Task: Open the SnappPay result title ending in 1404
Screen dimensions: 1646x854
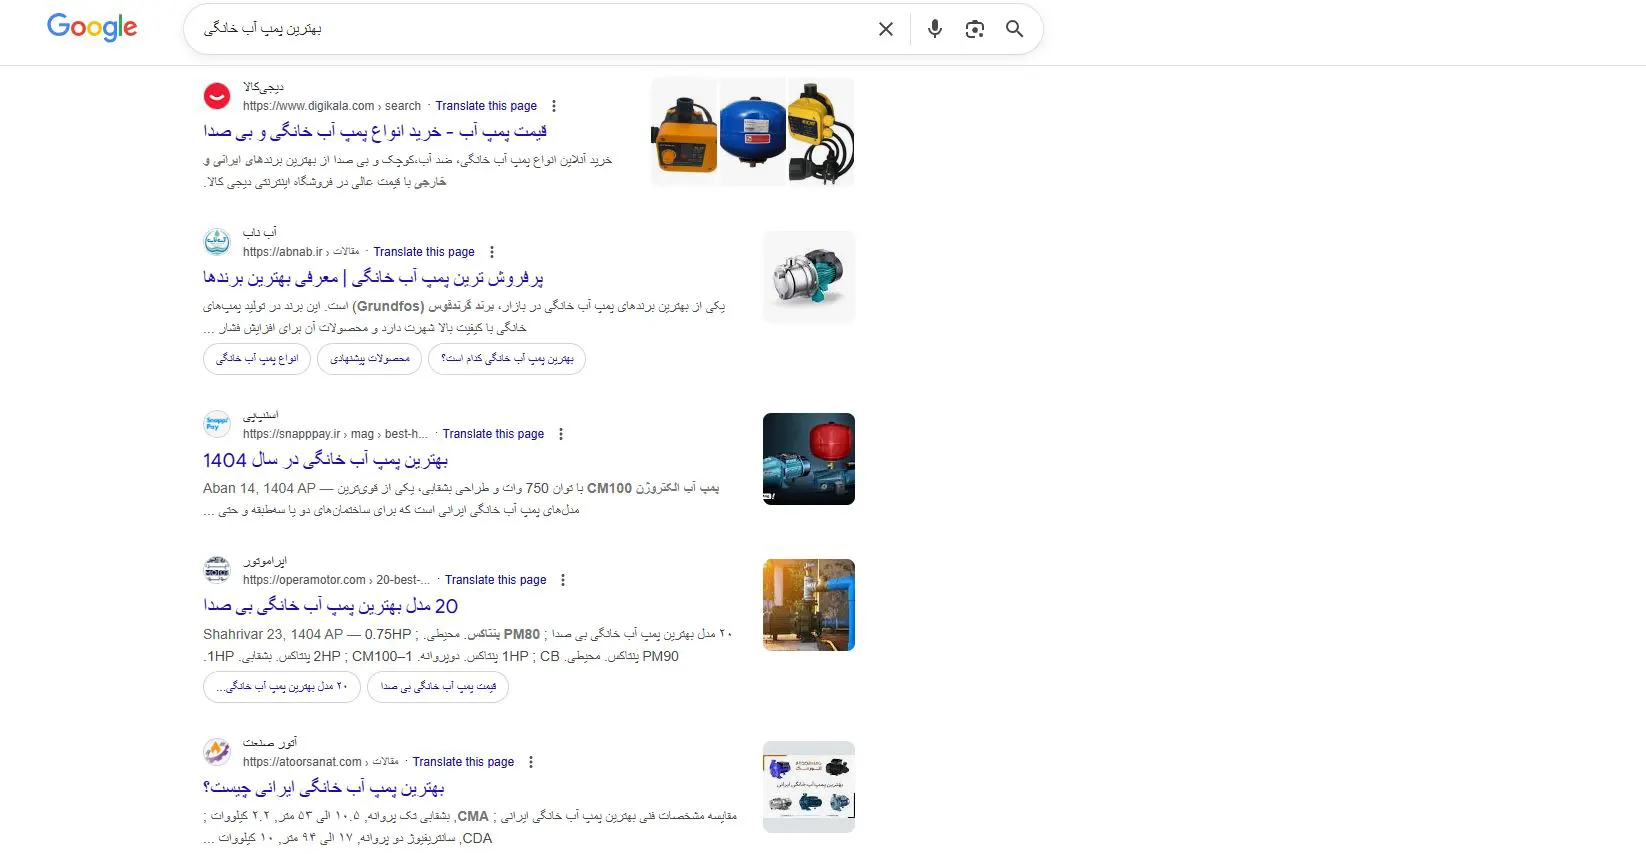Action: click(325, 460)
